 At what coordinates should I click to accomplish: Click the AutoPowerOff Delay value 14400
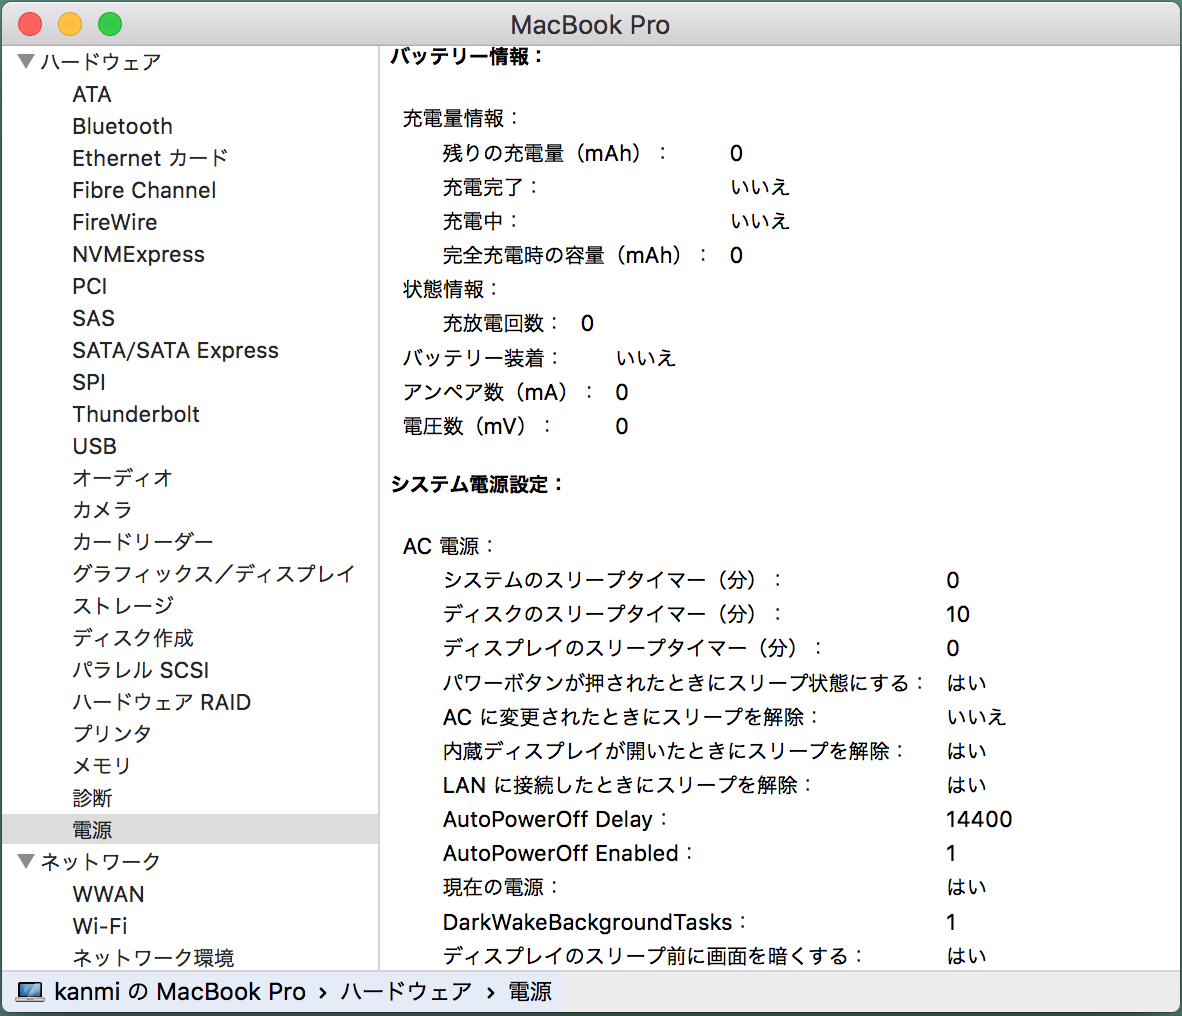(979, 819)
